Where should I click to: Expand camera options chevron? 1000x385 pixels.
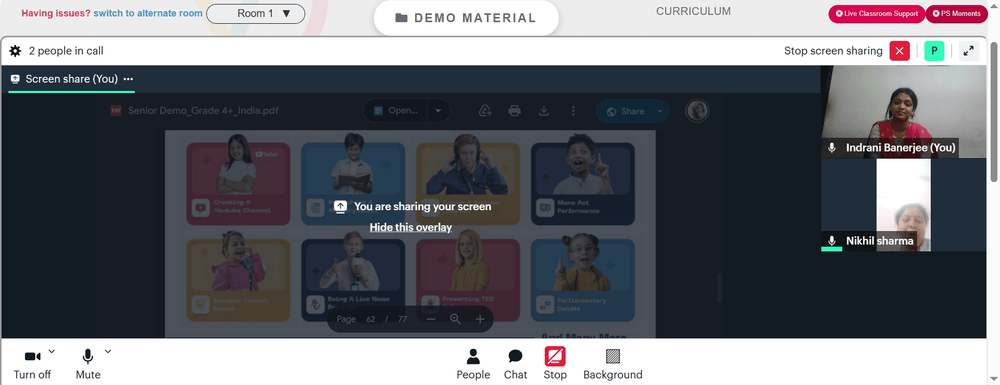pos(52,351)
